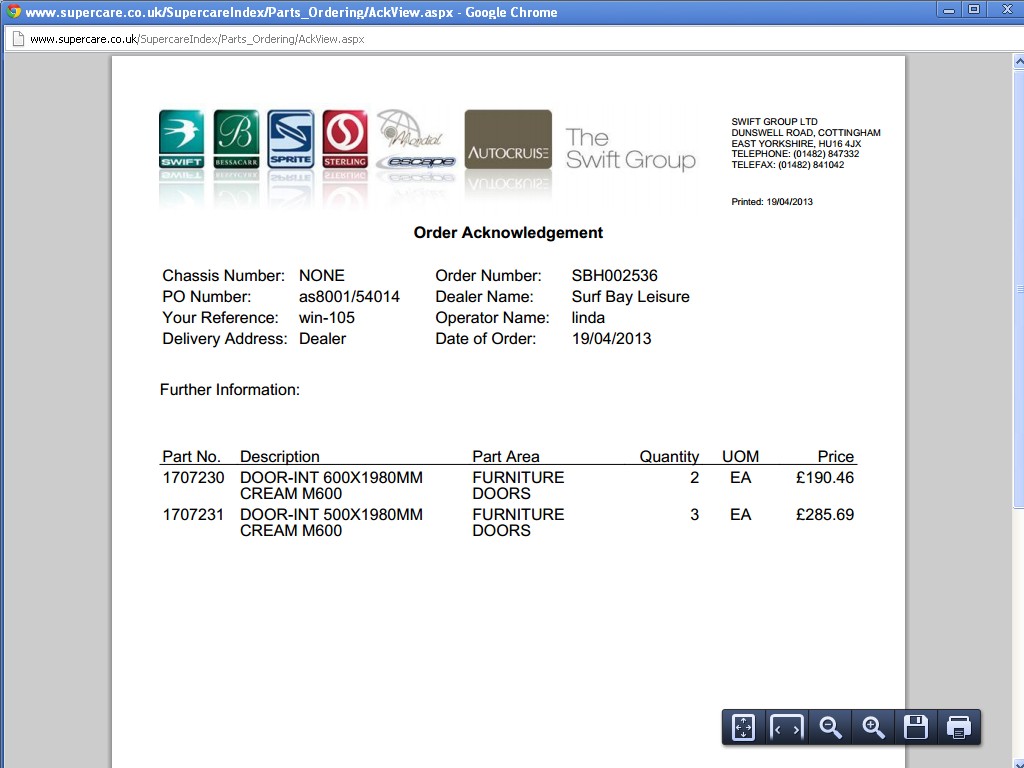Click part number 1707230 row

pos(508,485)
